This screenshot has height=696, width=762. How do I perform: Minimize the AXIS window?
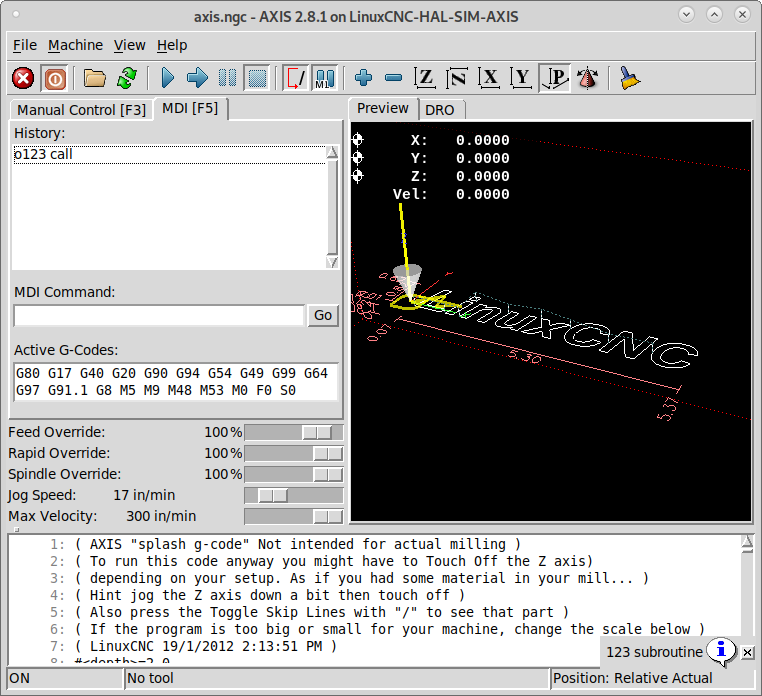pos(686,15)
